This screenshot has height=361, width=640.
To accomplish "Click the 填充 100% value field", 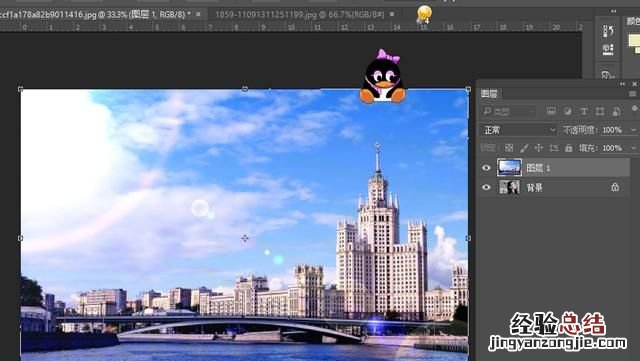I will pos(612,148).
